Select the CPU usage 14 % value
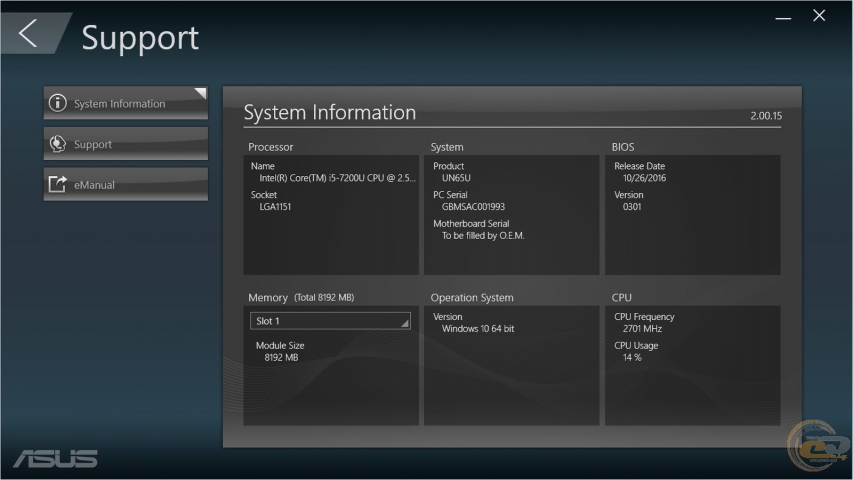Screen dimensions: 853x480 (632, 358)
